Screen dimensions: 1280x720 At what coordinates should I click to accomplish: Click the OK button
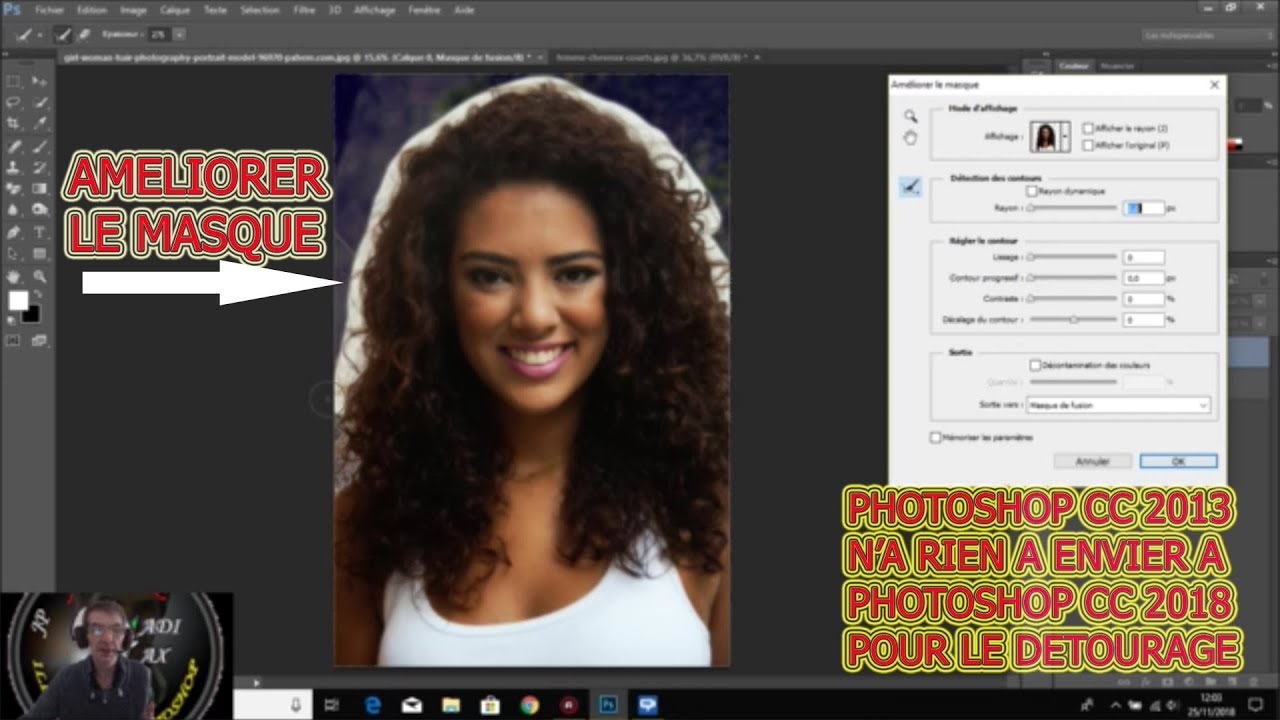(1178, 461)
